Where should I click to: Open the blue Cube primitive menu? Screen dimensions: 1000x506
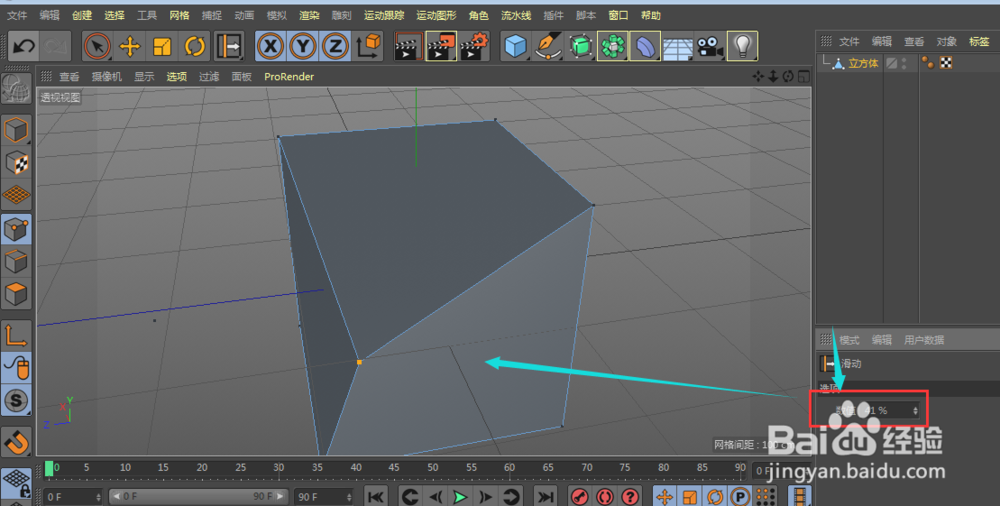(x=515, y=46)
